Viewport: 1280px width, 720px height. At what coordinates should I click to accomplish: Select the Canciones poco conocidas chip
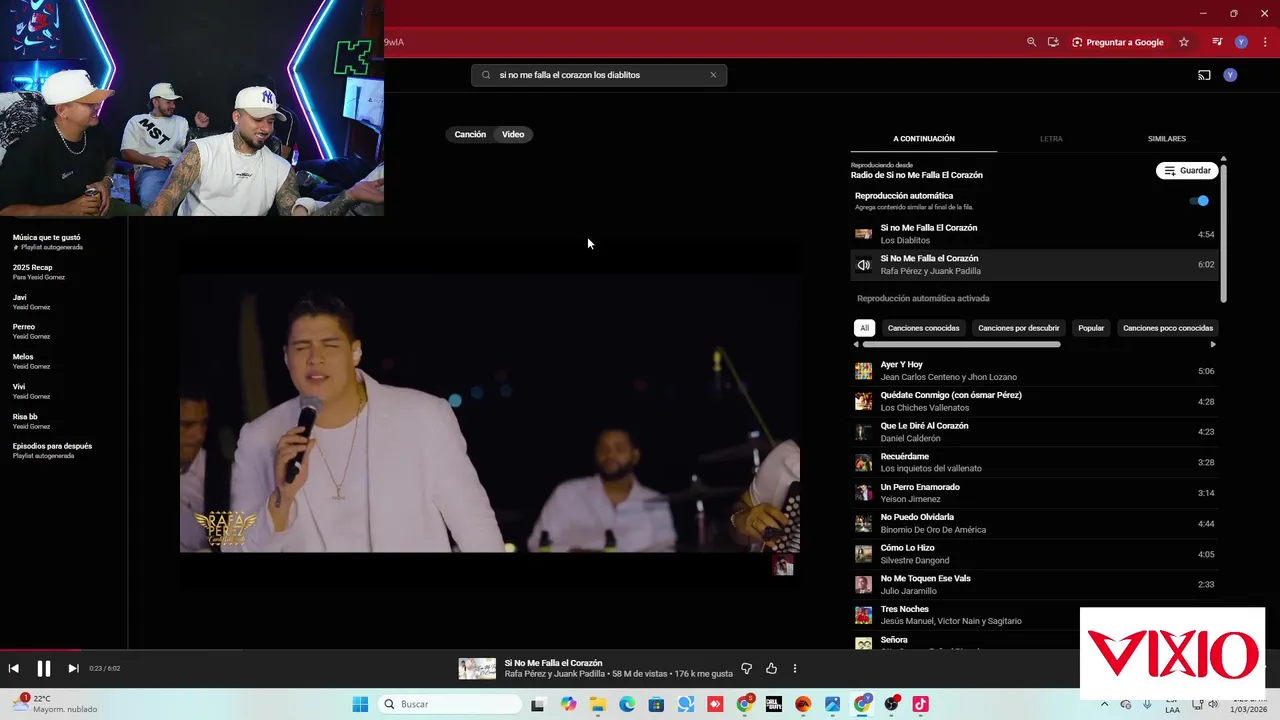click(1167, 328)
